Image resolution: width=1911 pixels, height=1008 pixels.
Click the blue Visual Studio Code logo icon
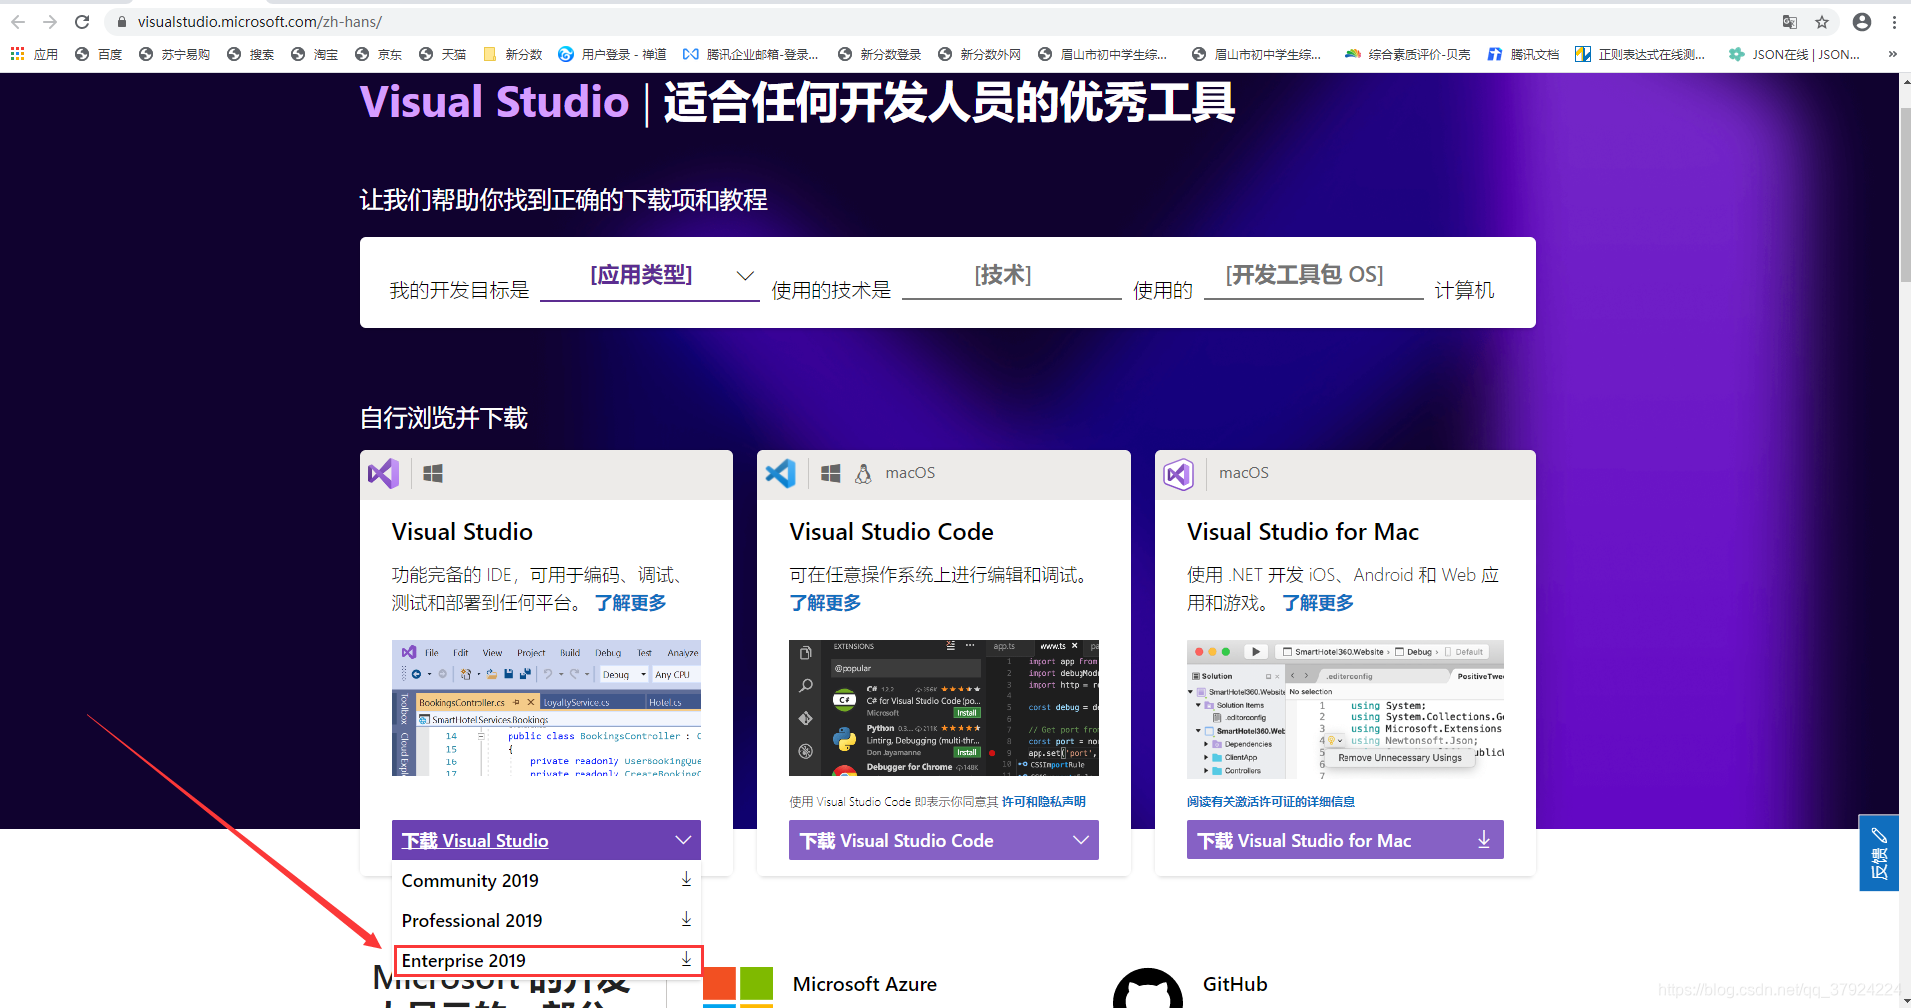coord(780,473)
